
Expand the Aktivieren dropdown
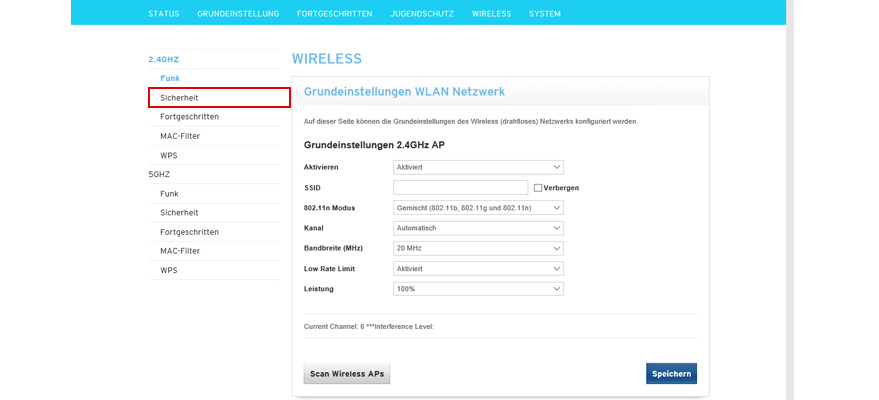[x=478, y=167]
